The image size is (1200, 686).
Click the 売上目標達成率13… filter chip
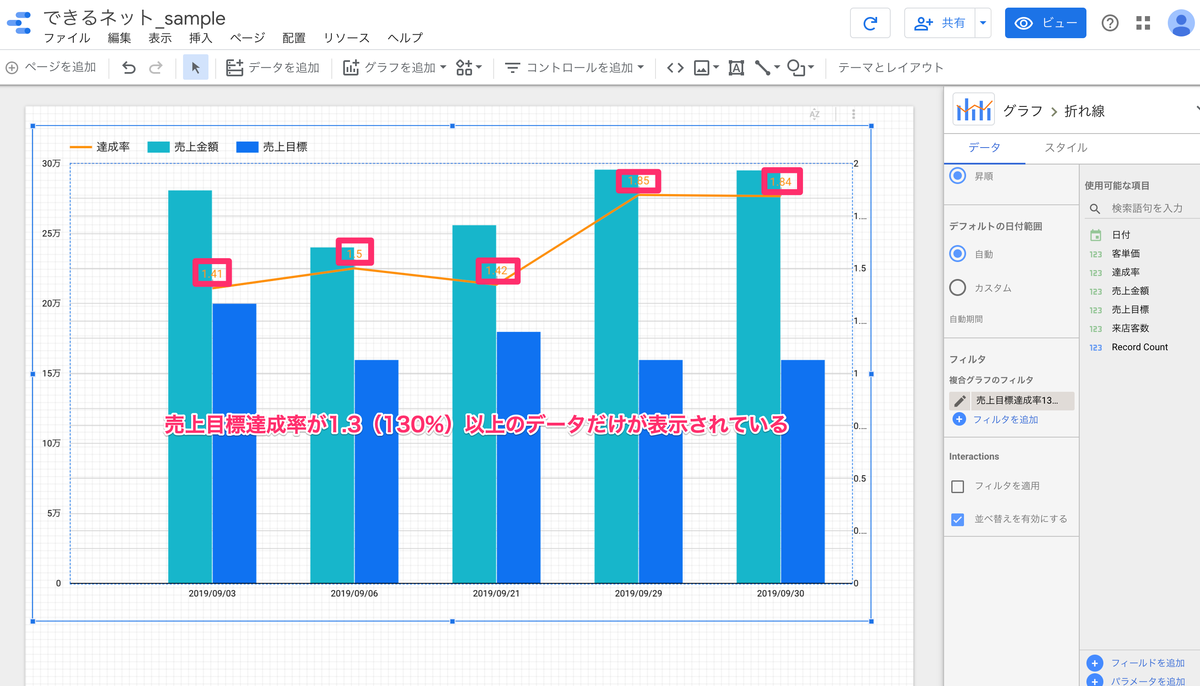pos(1011,401)
